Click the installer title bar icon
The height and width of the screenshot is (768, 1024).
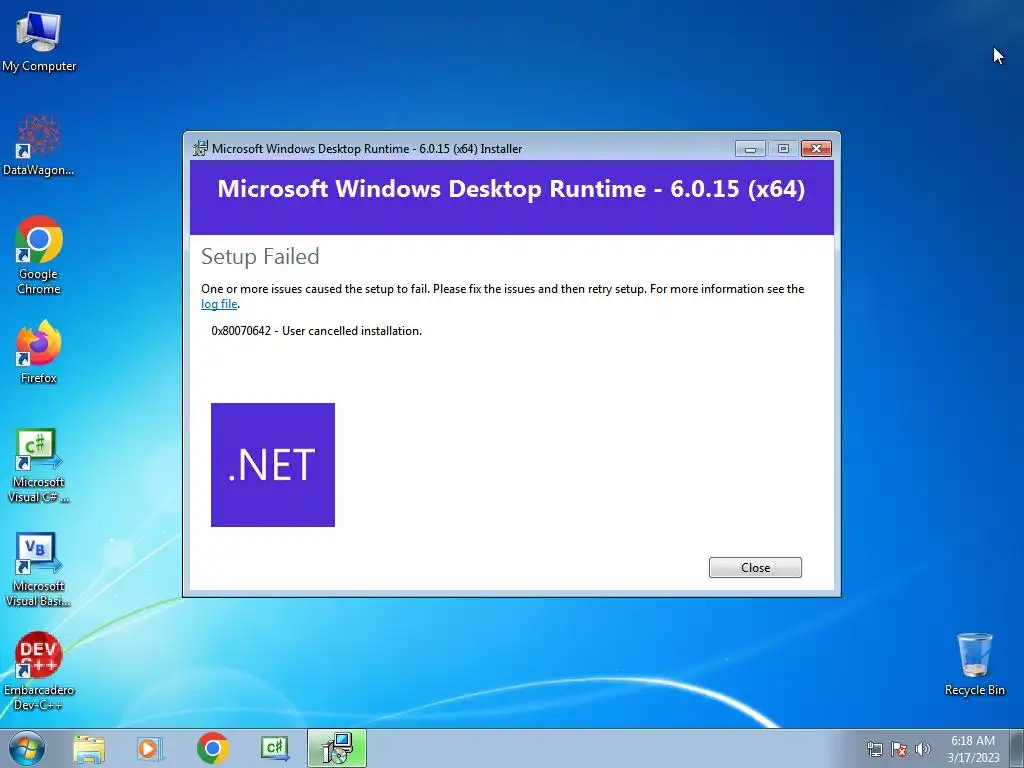tap(200, 148)
